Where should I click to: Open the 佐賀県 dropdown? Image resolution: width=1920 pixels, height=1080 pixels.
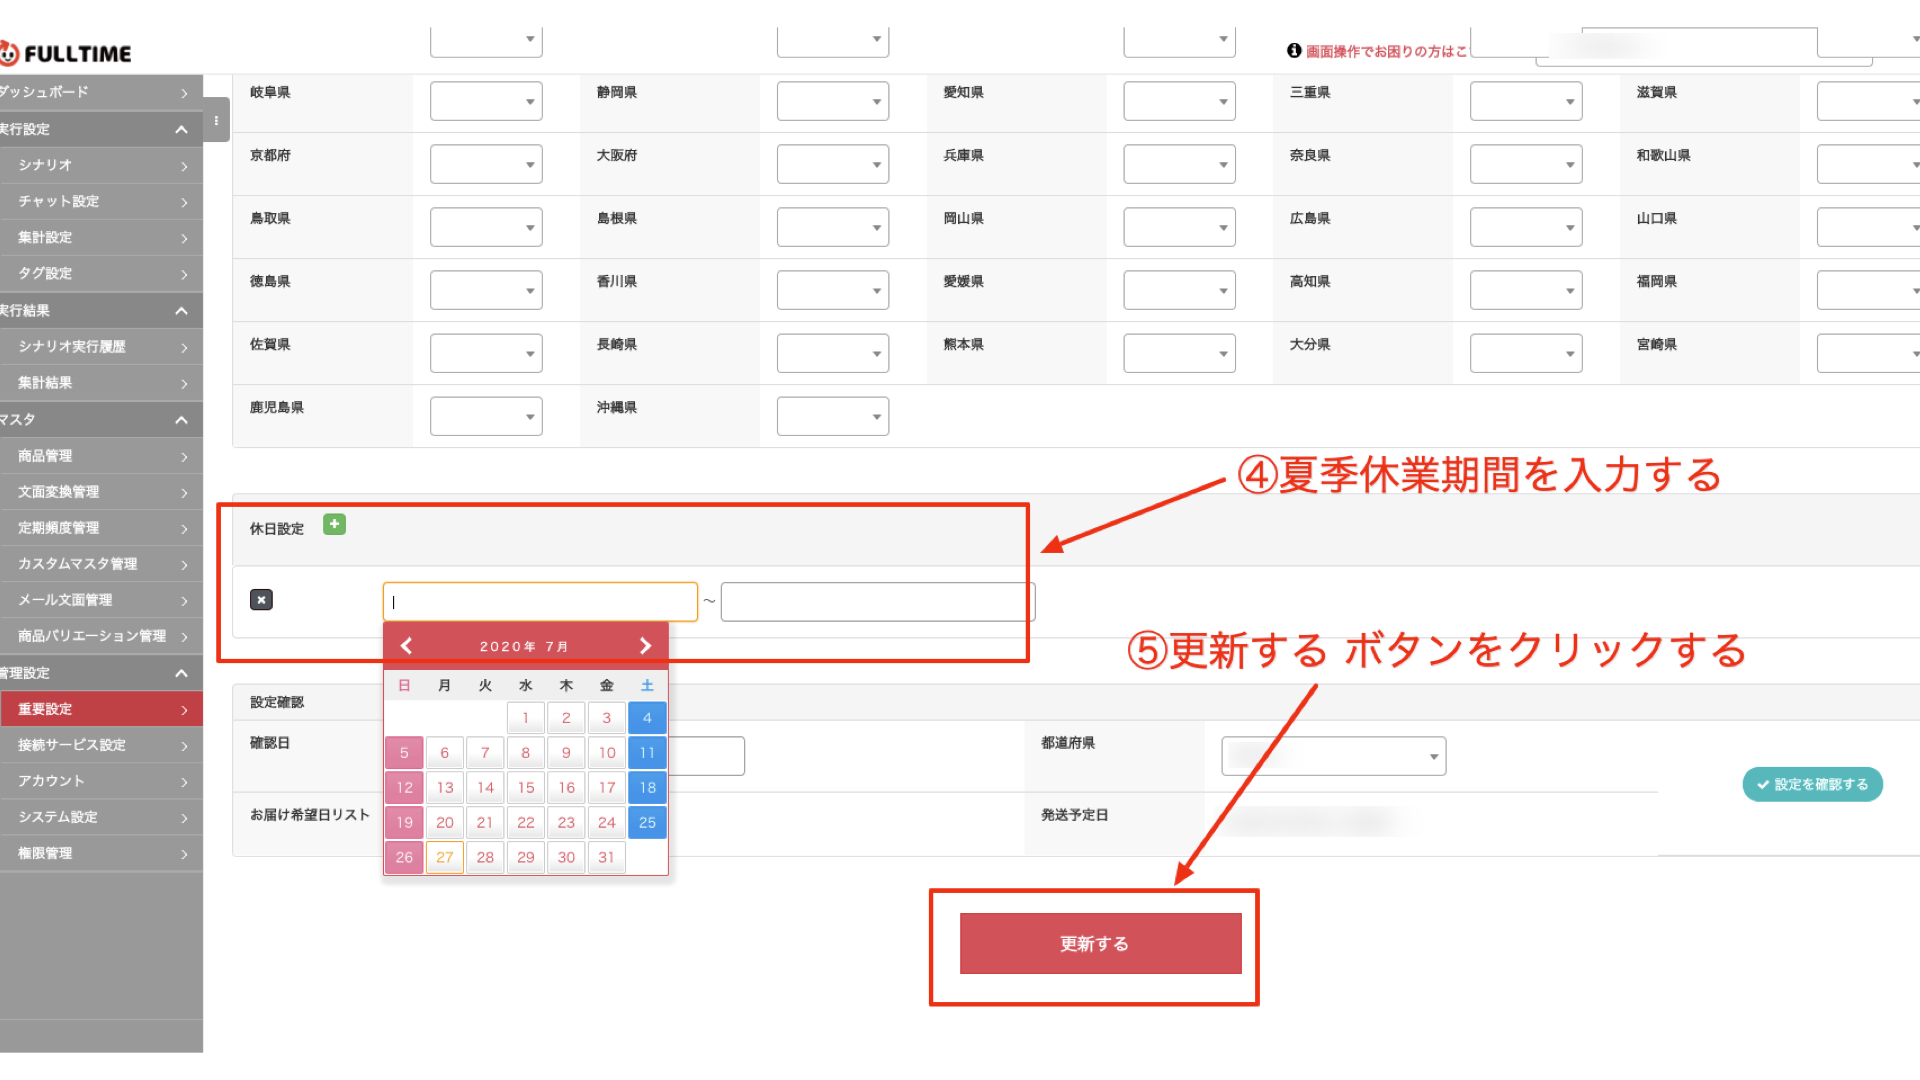tap(486, 353)
